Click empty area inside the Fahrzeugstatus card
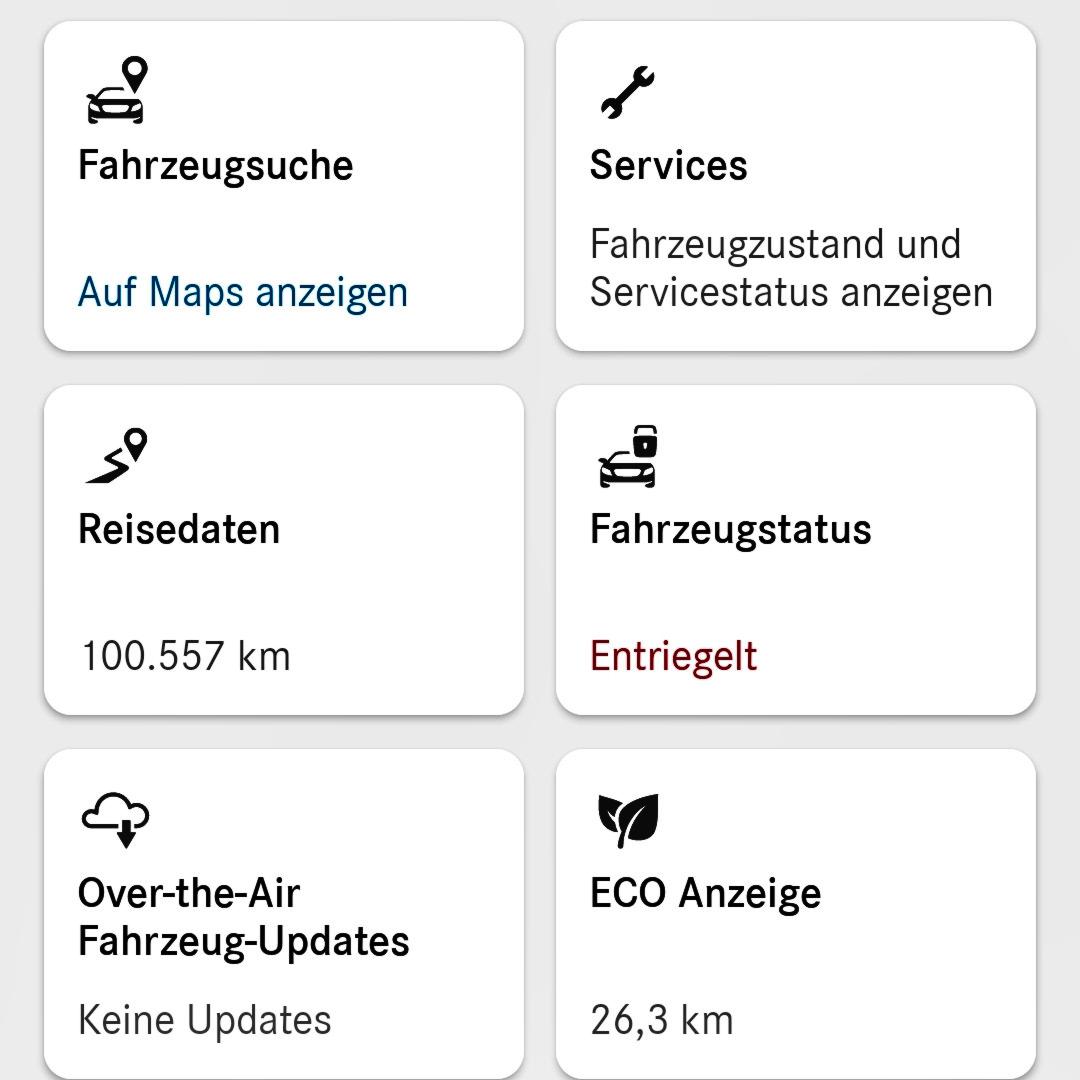 click(x=900, y=590)
